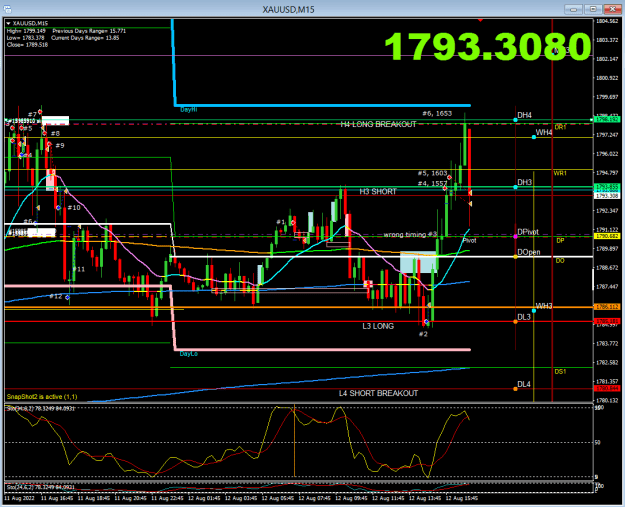
Task: Click the 'wrong timing #3' annotation
Action: click(410, 234)
